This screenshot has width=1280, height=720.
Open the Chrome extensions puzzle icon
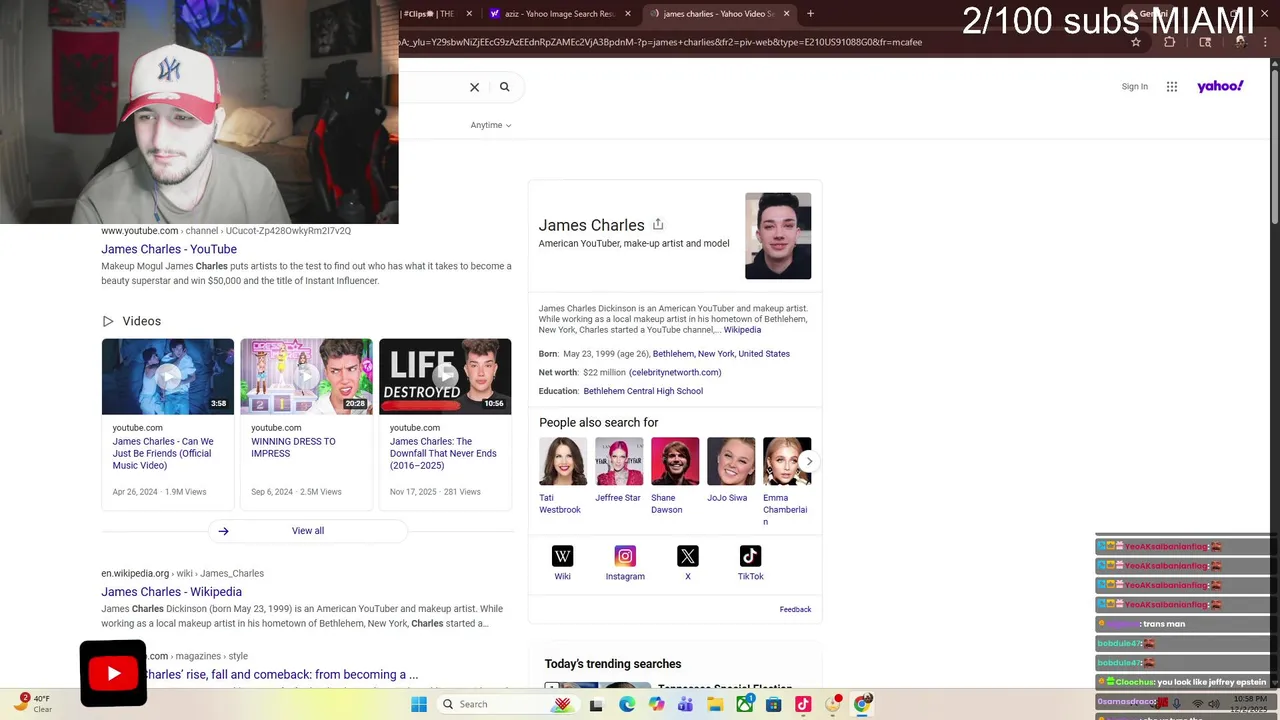(x=1170, y=42)
